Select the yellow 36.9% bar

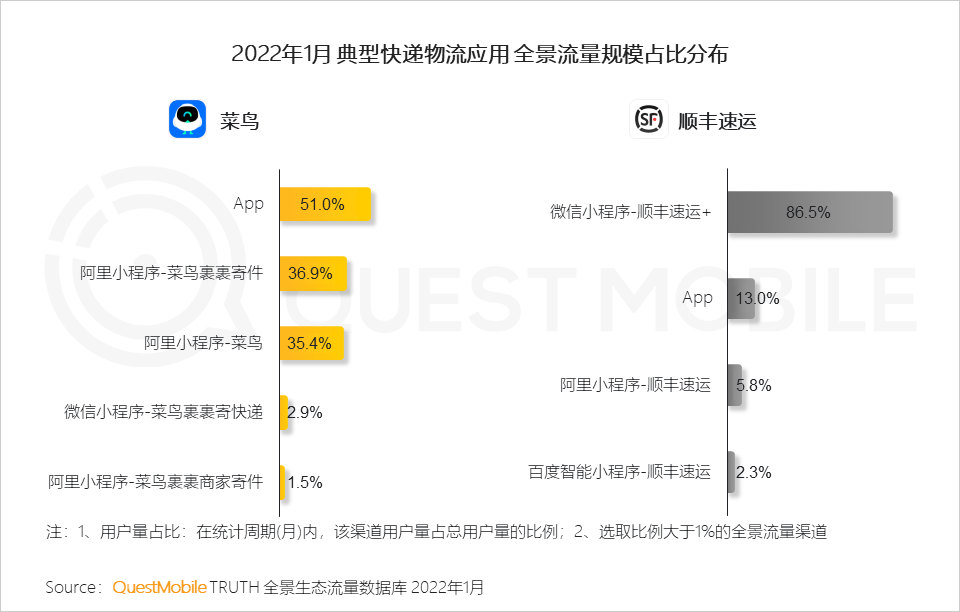313,273
